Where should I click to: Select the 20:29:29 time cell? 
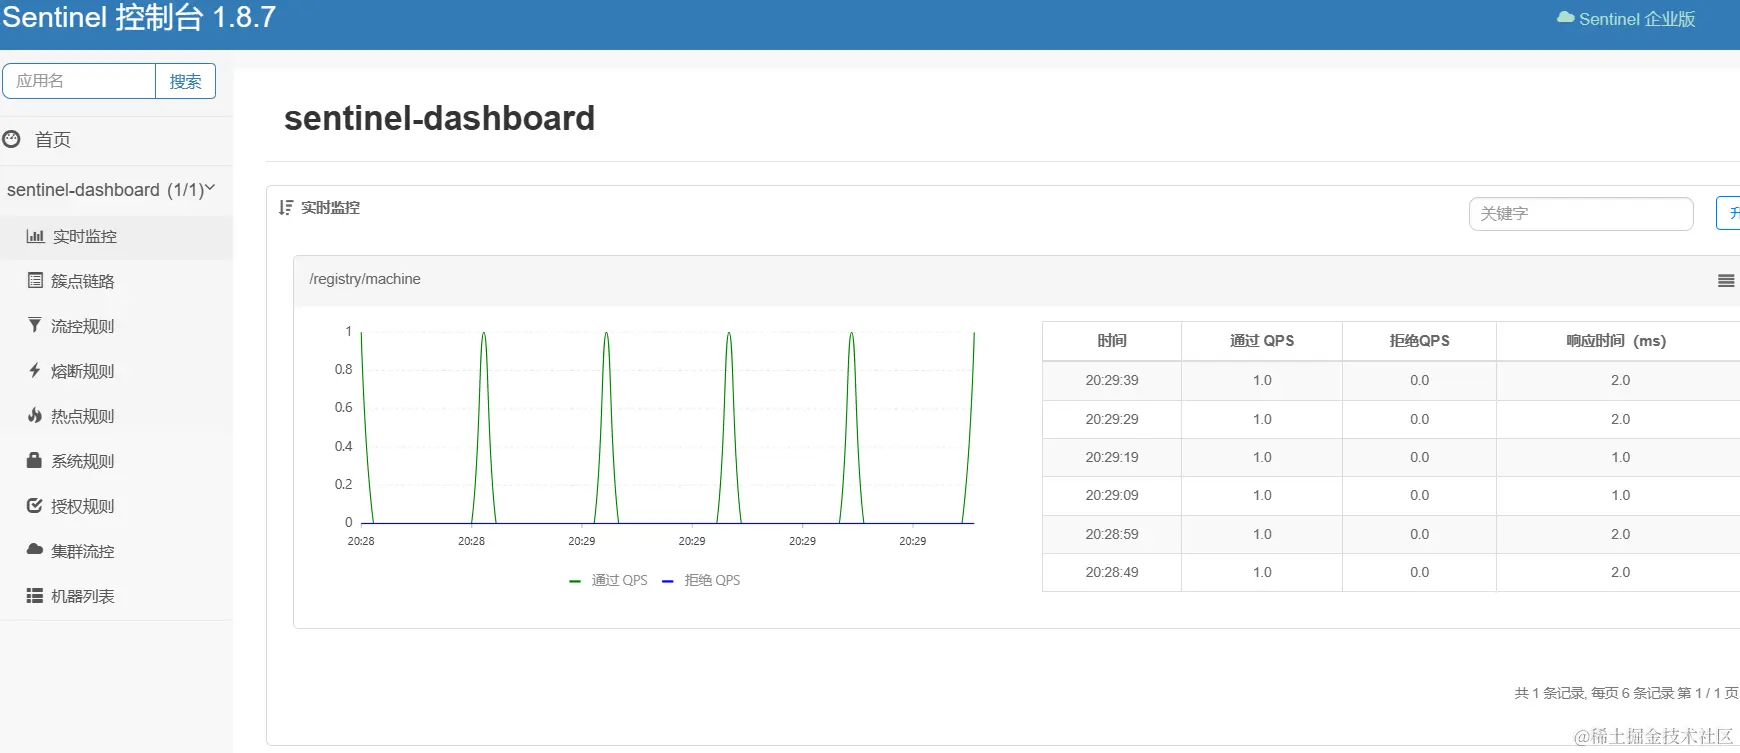(x=1112, y=419)
